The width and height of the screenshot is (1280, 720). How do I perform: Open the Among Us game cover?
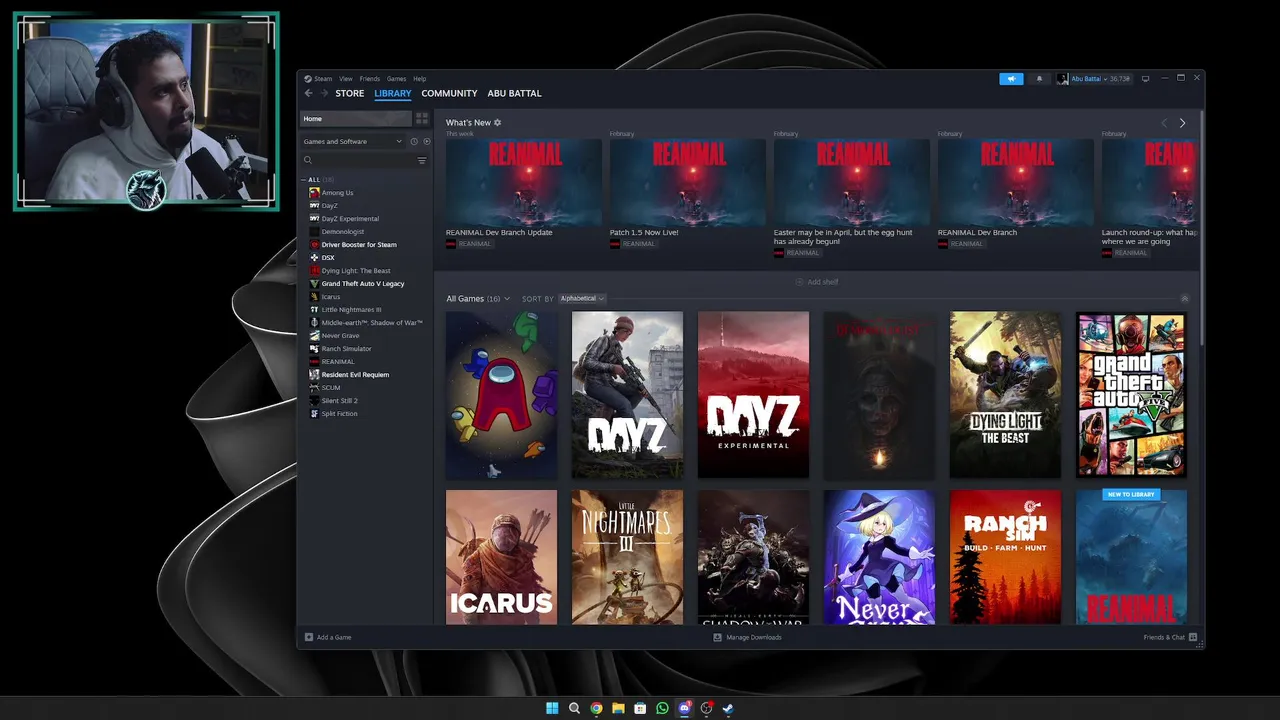[501, 395]
